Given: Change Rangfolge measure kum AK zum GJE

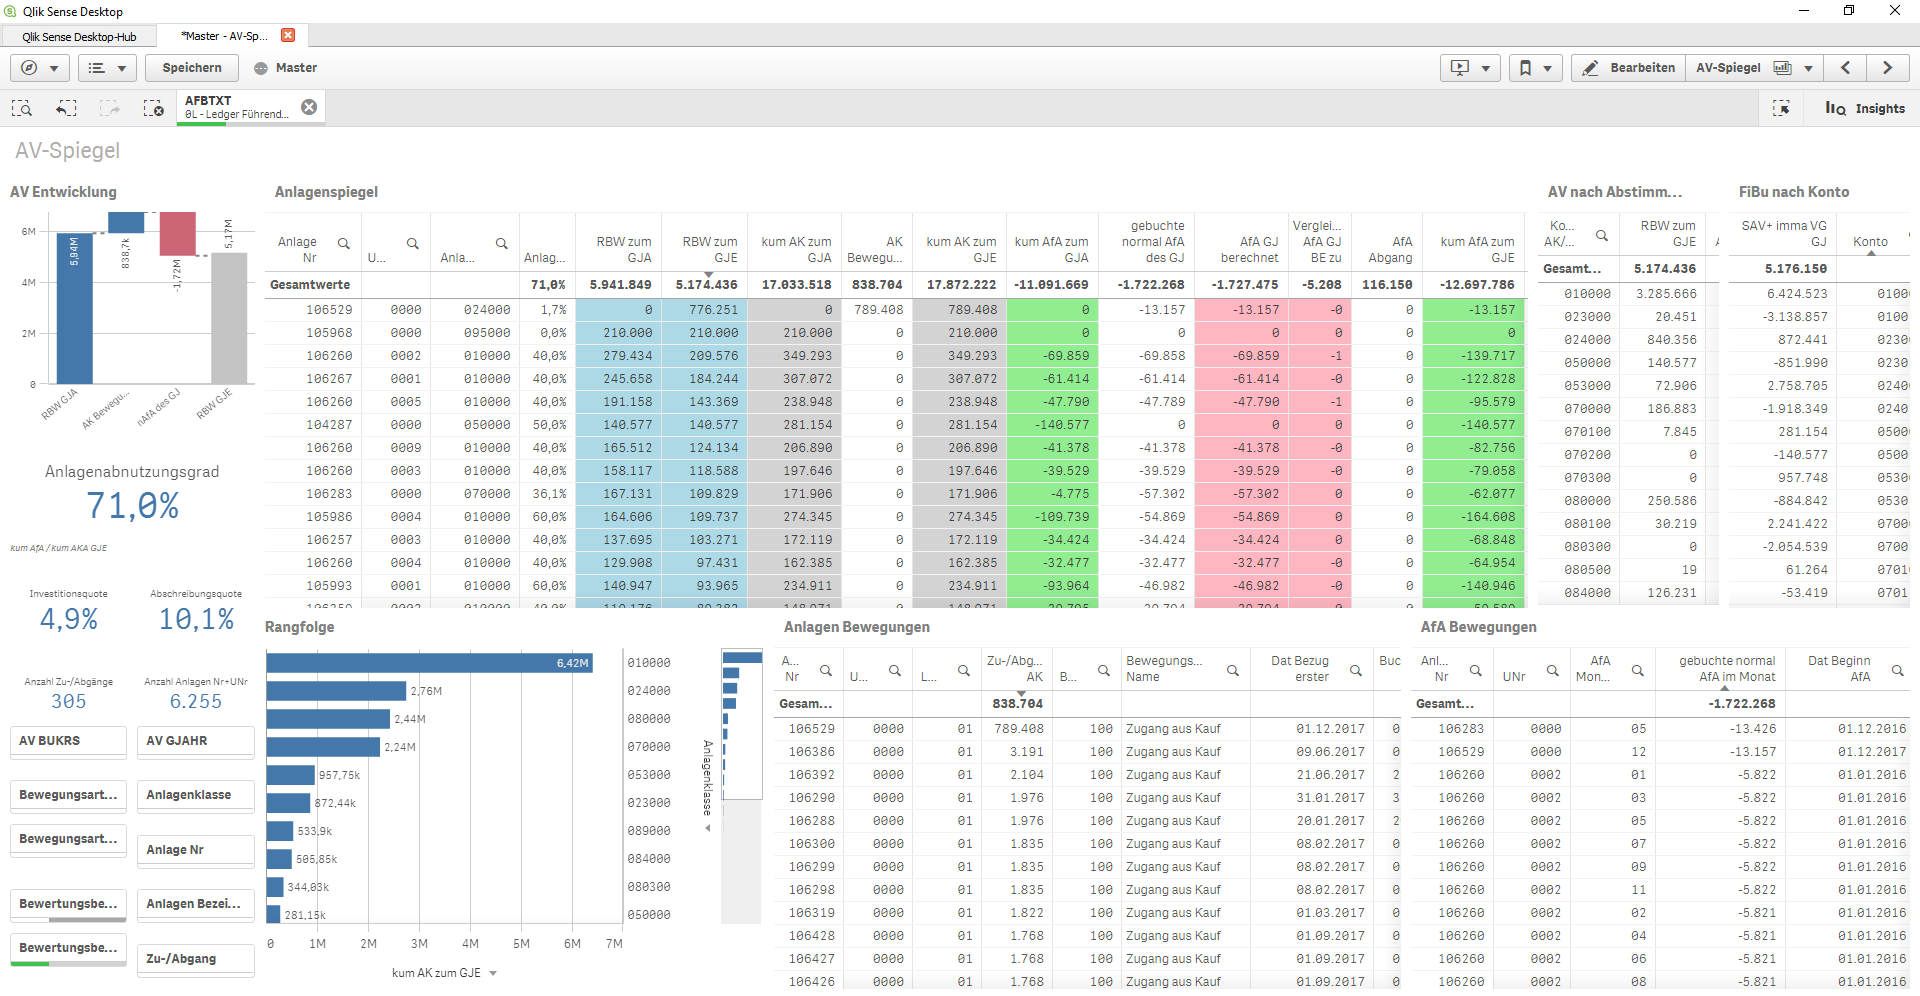Looking at the screenshot, I should pos(444,973).
